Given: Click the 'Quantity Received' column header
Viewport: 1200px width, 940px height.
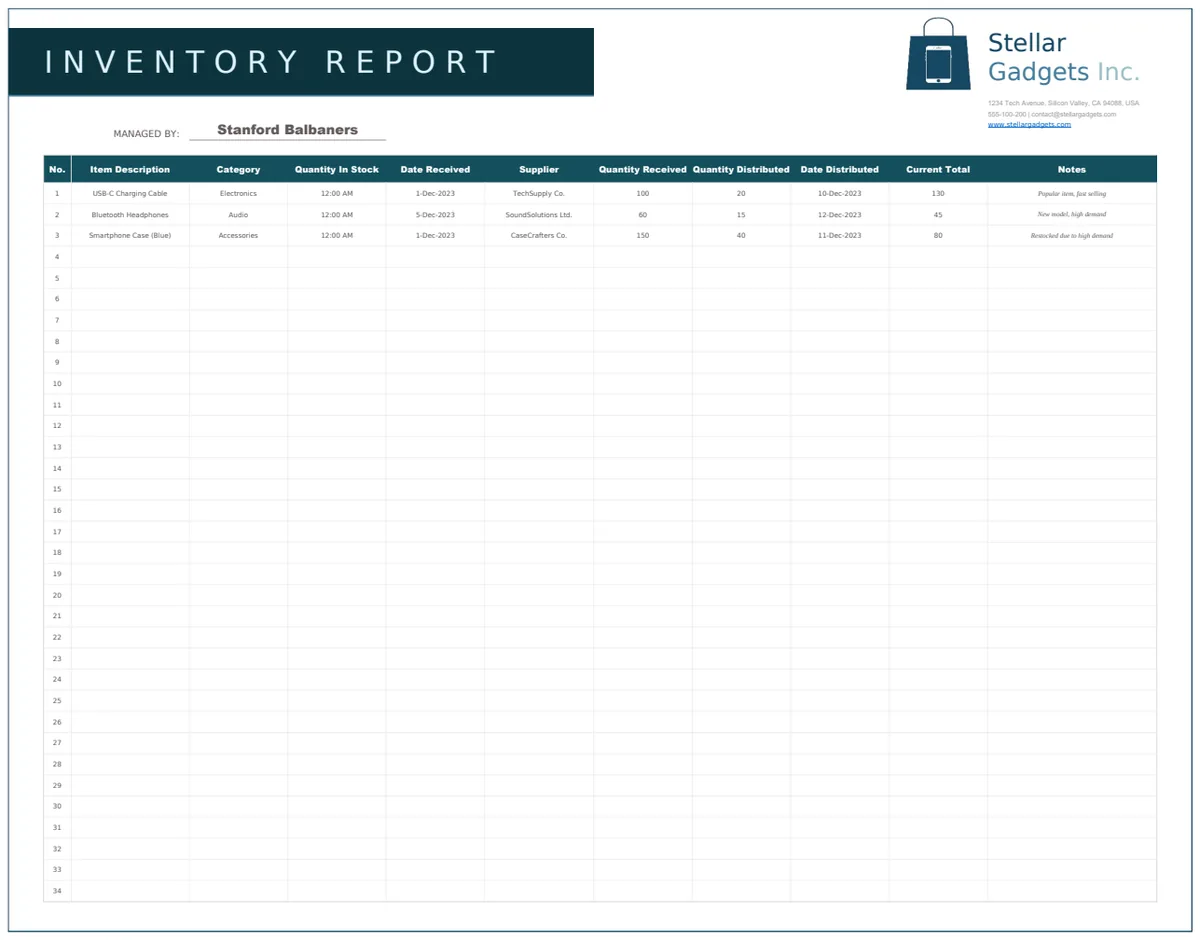Looking at the screenshot, I should (643, 169).
